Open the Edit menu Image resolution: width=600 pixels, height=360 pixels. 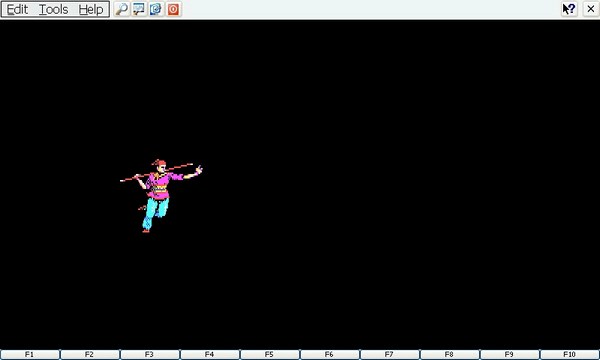(x=17, y=9)
